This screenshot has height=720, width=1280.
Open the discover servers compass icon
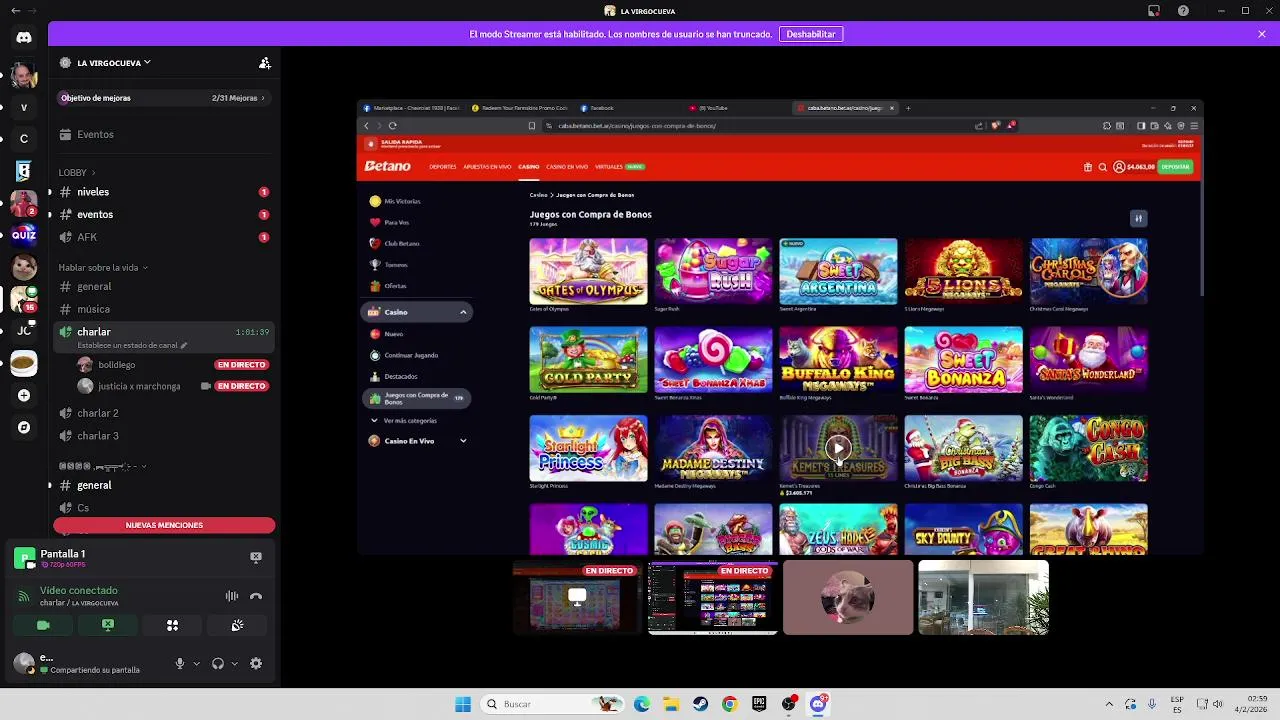pyautogui.click(x=24, y=427)
